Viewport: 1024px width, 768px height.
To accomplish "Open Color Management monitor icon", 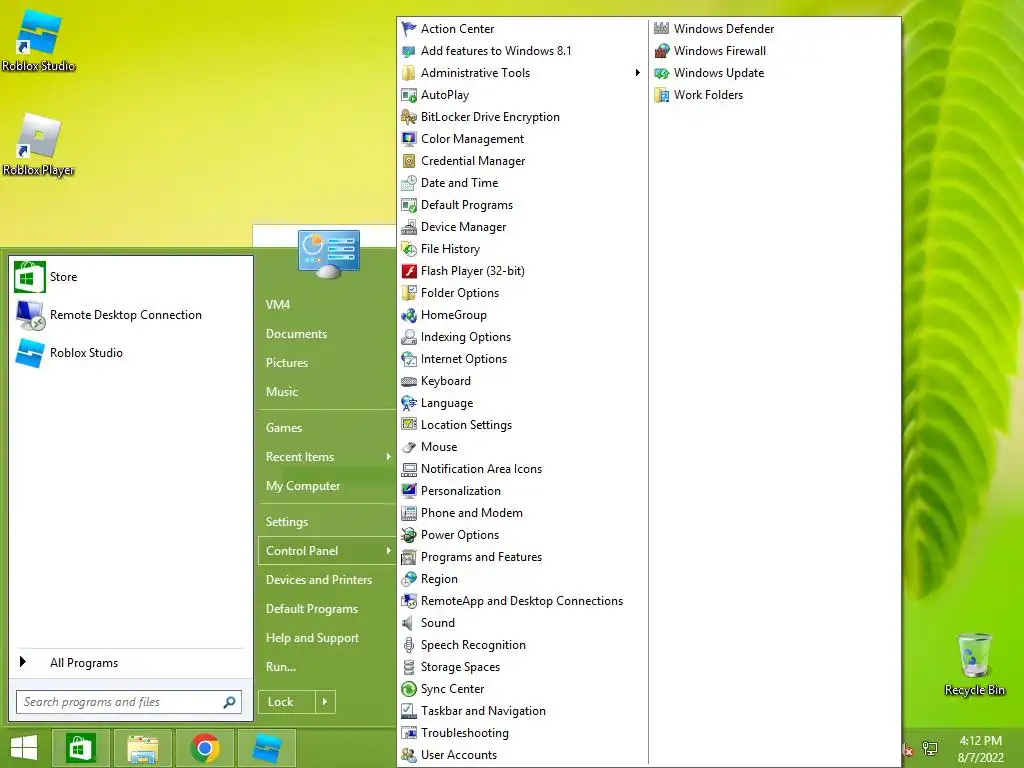I will point(409,139).
